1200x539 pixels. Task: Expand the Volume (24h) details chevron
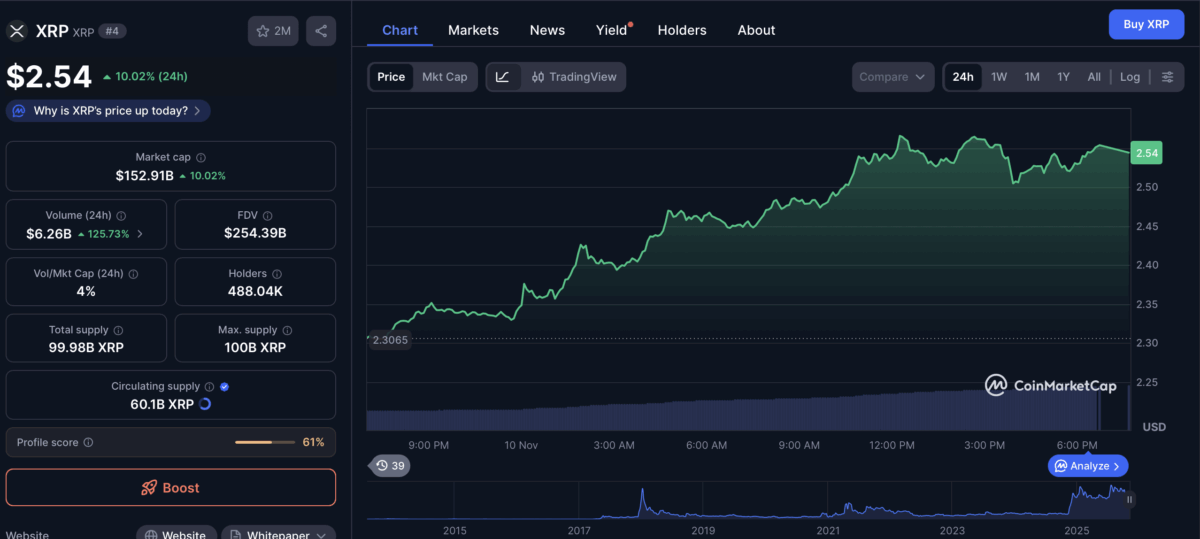tap(139, 234)
